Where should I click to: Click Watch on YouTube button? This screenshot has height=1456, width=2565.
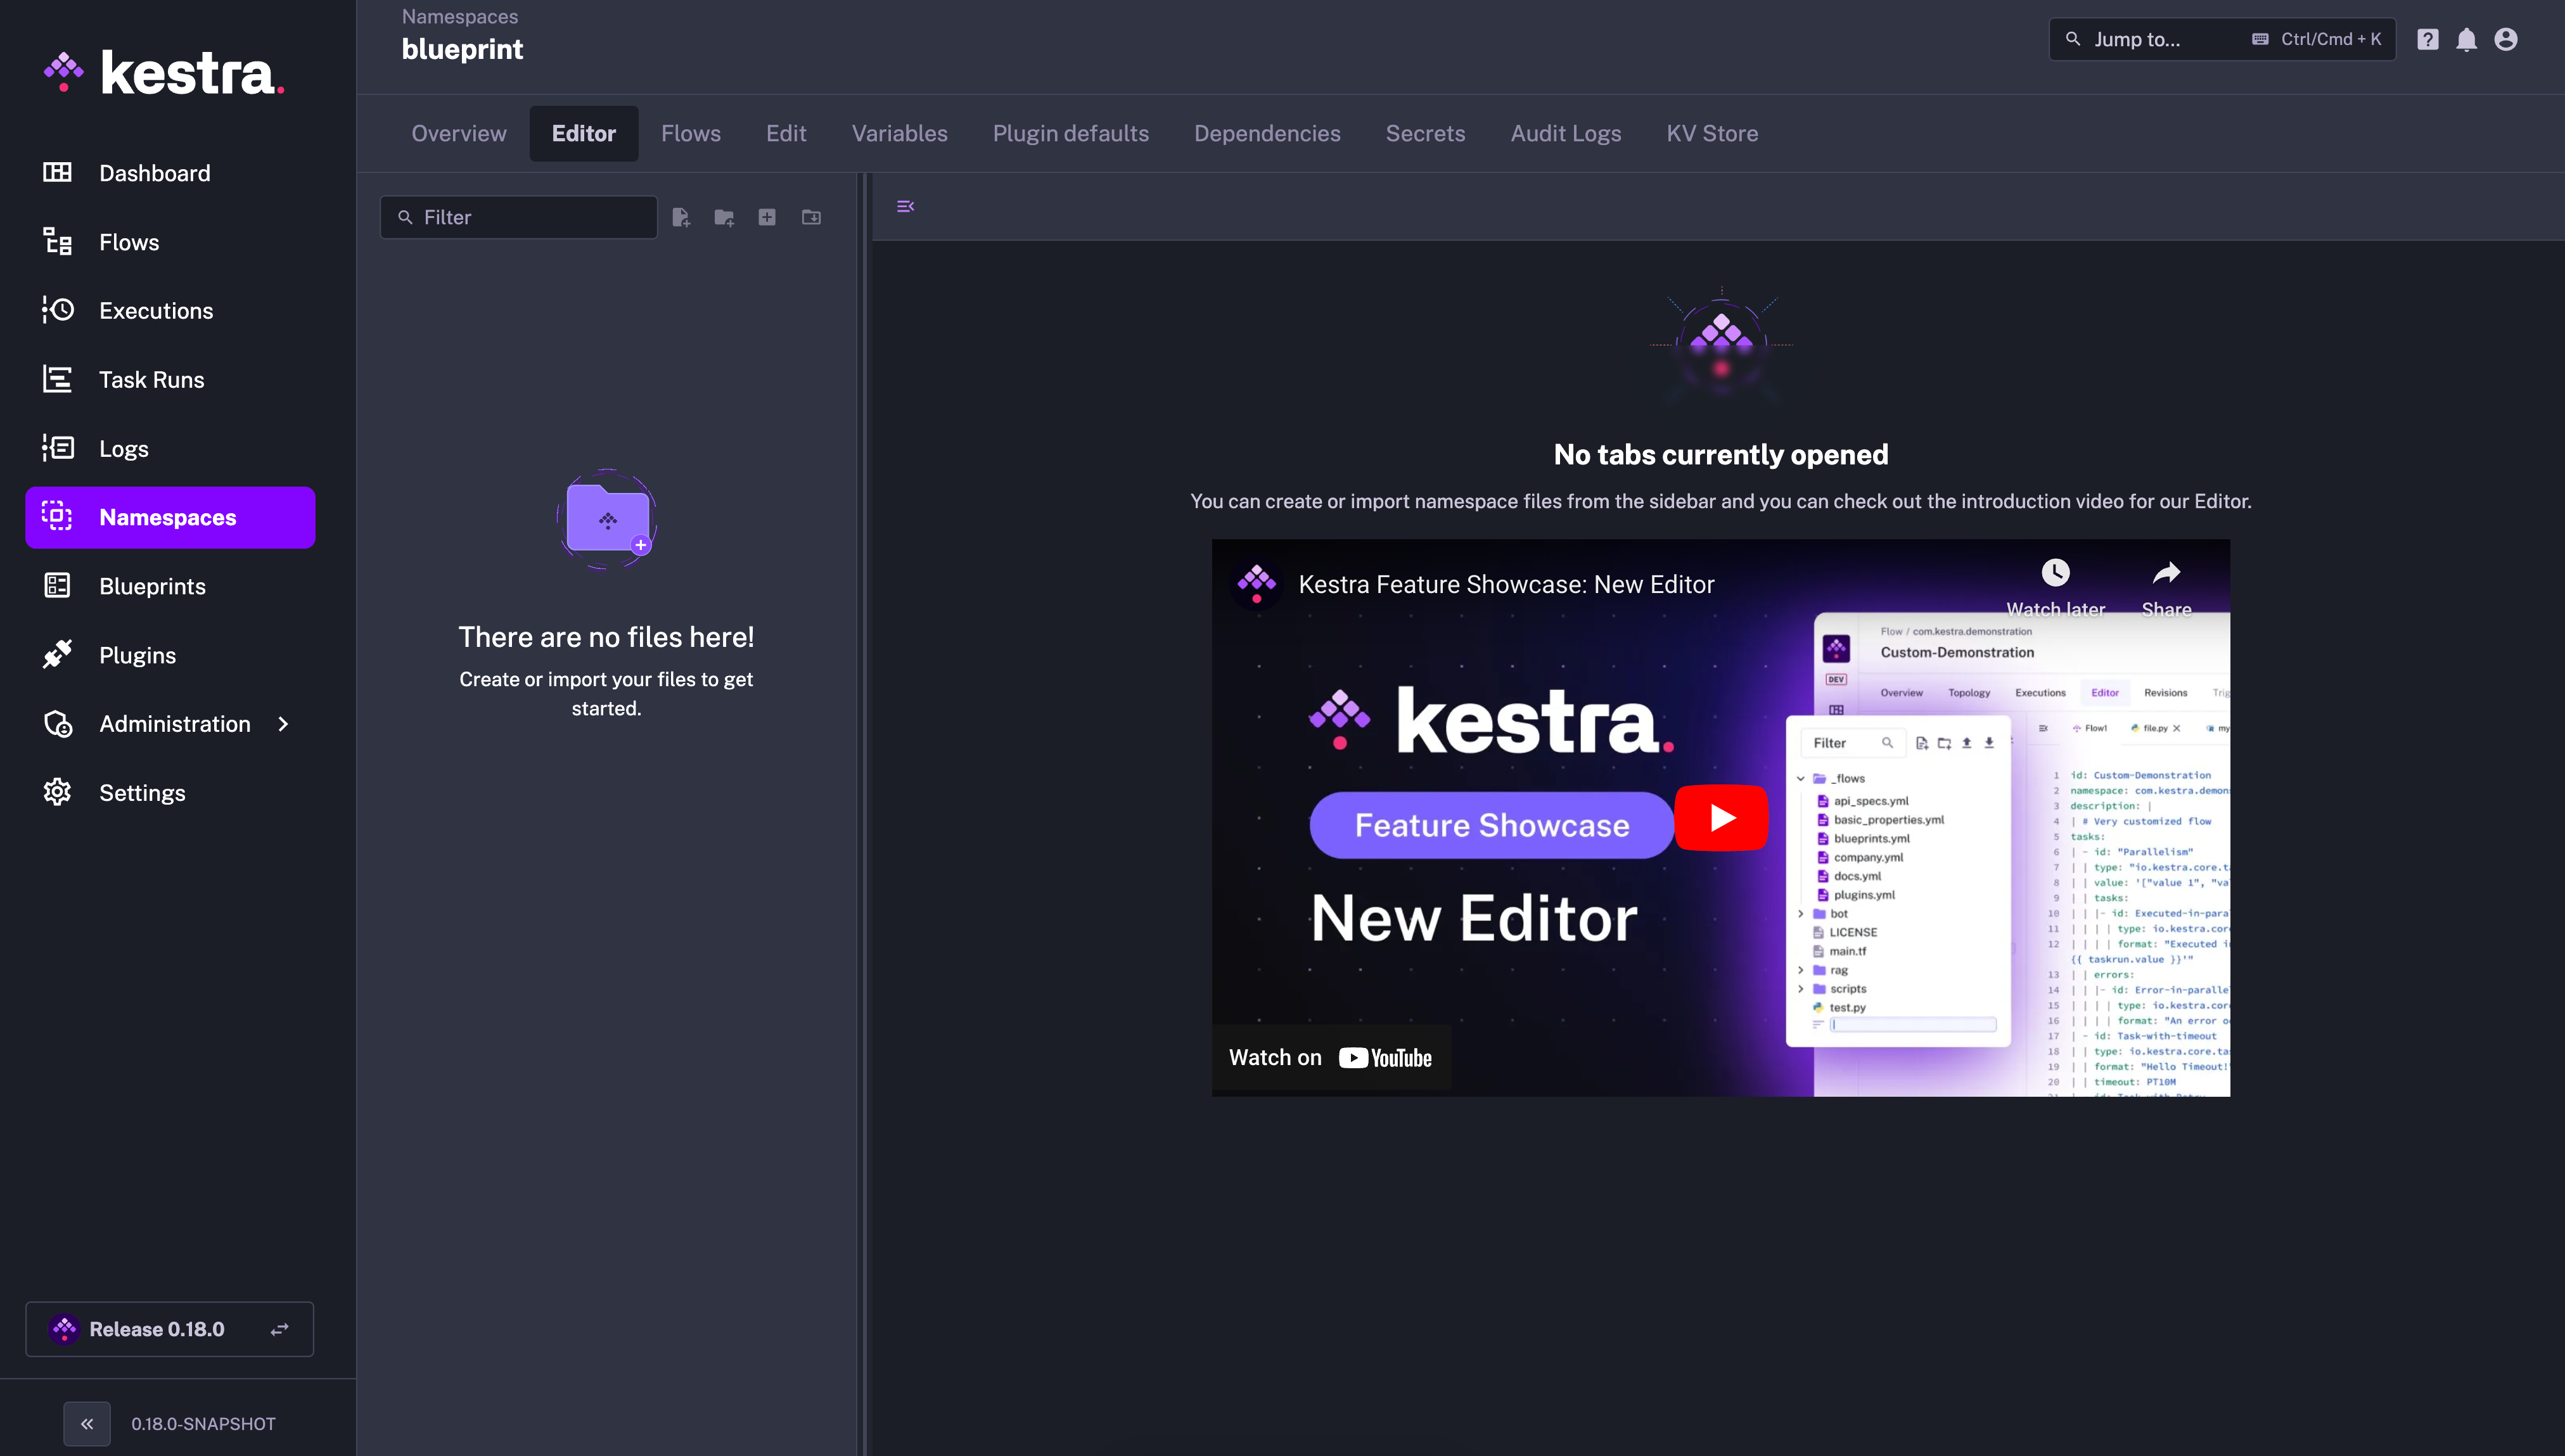[x=1330, y=1057]
